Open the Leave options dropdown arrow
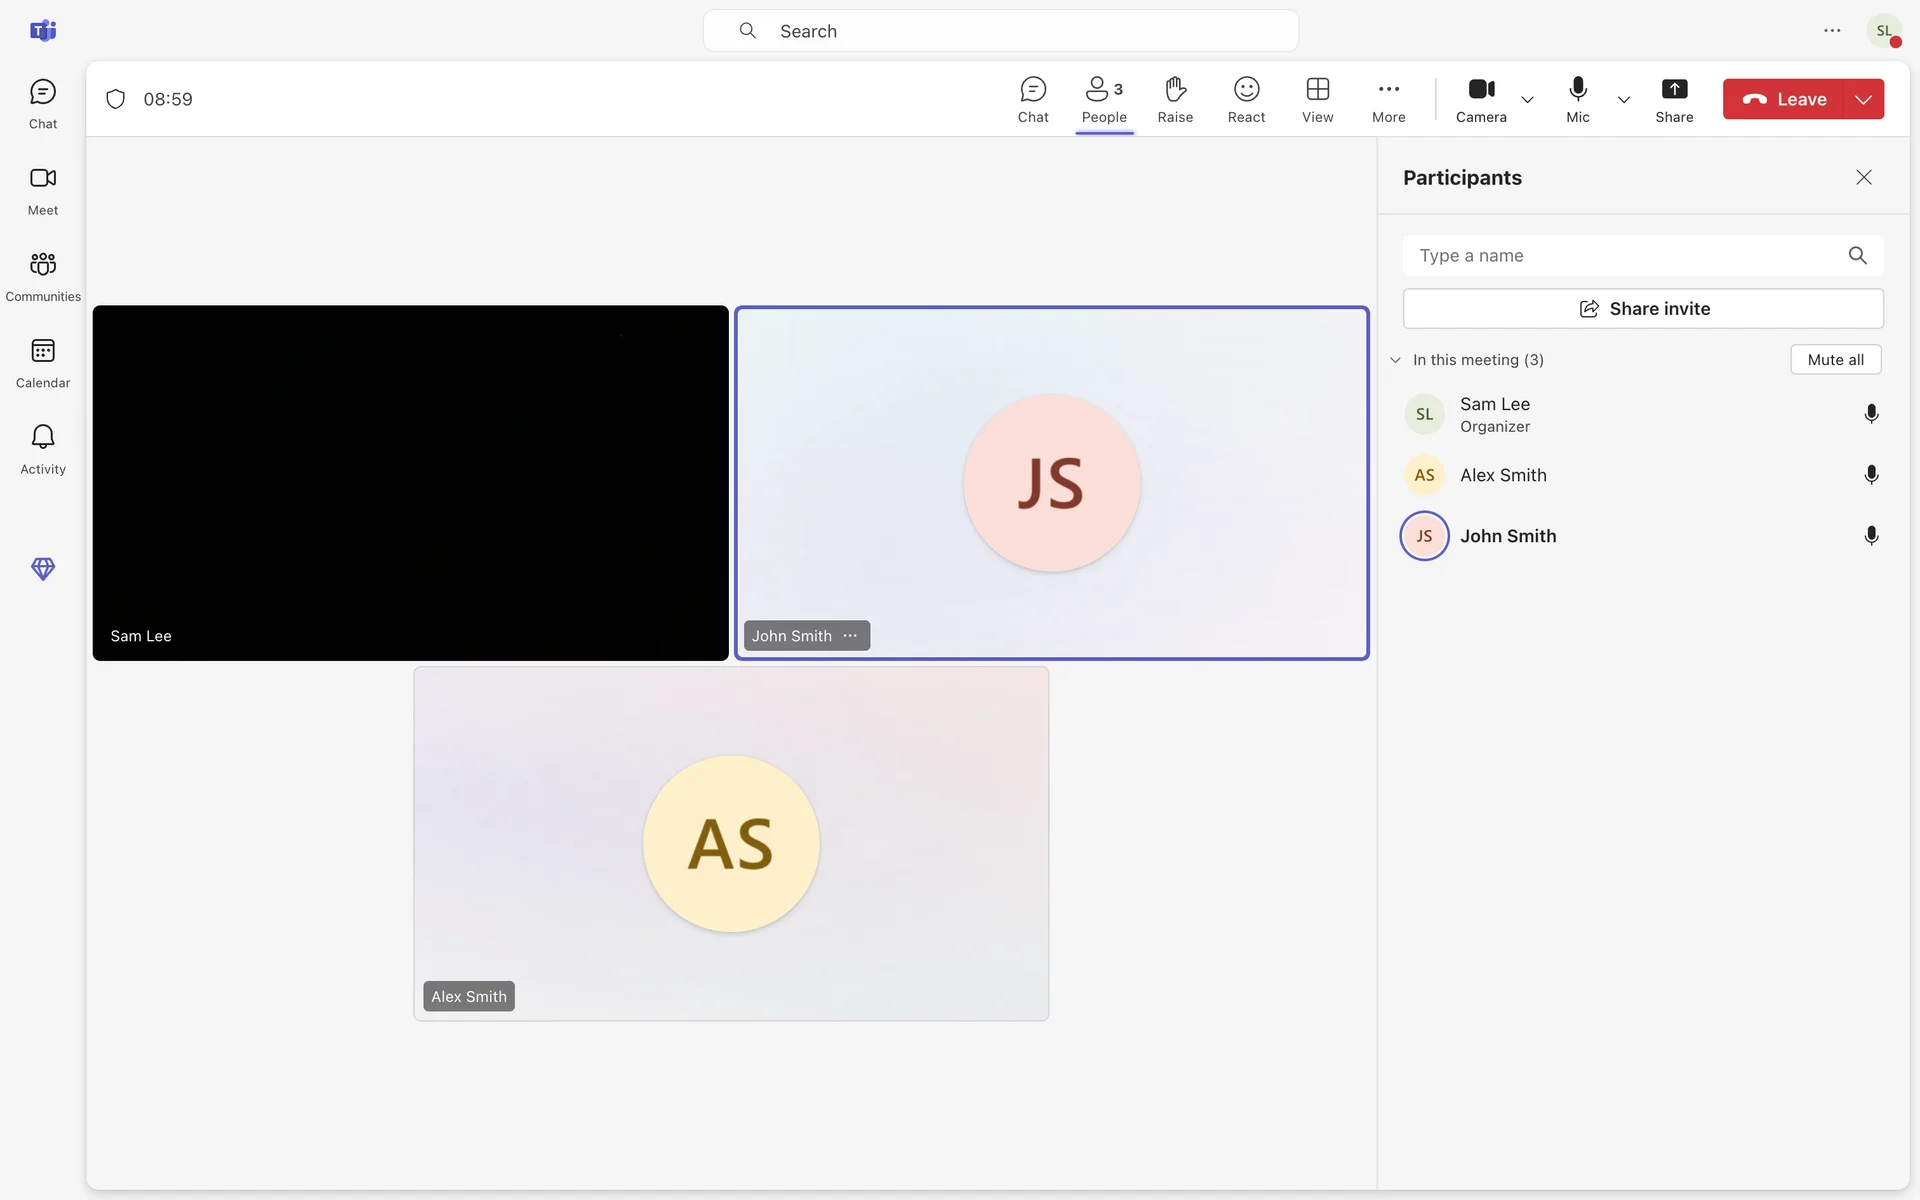 click(x=1863, y=99)
